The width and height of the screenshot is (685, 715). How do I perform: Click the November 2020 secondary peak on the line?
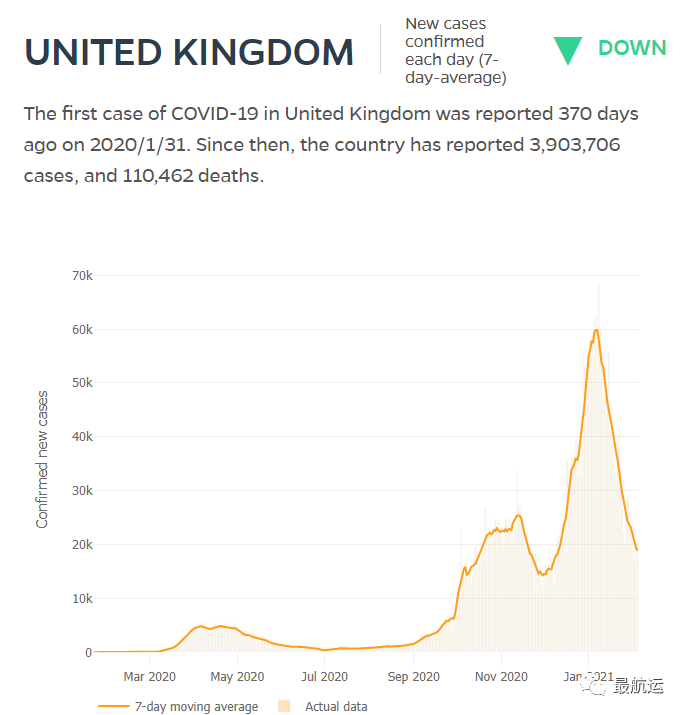[518, 515]
